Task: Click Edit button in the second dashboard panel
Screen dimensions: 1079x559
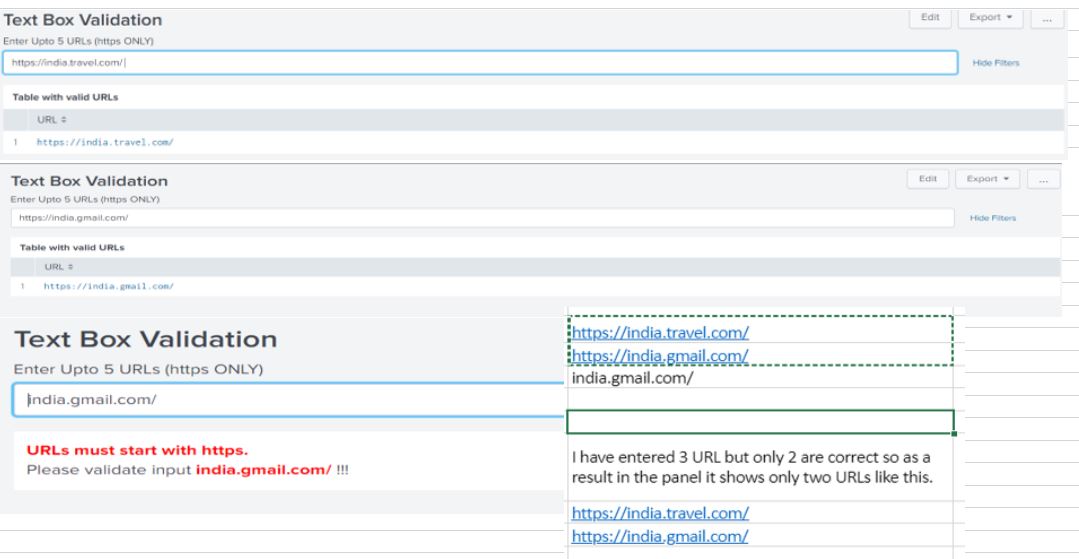Action: click(x=927, y=179)
